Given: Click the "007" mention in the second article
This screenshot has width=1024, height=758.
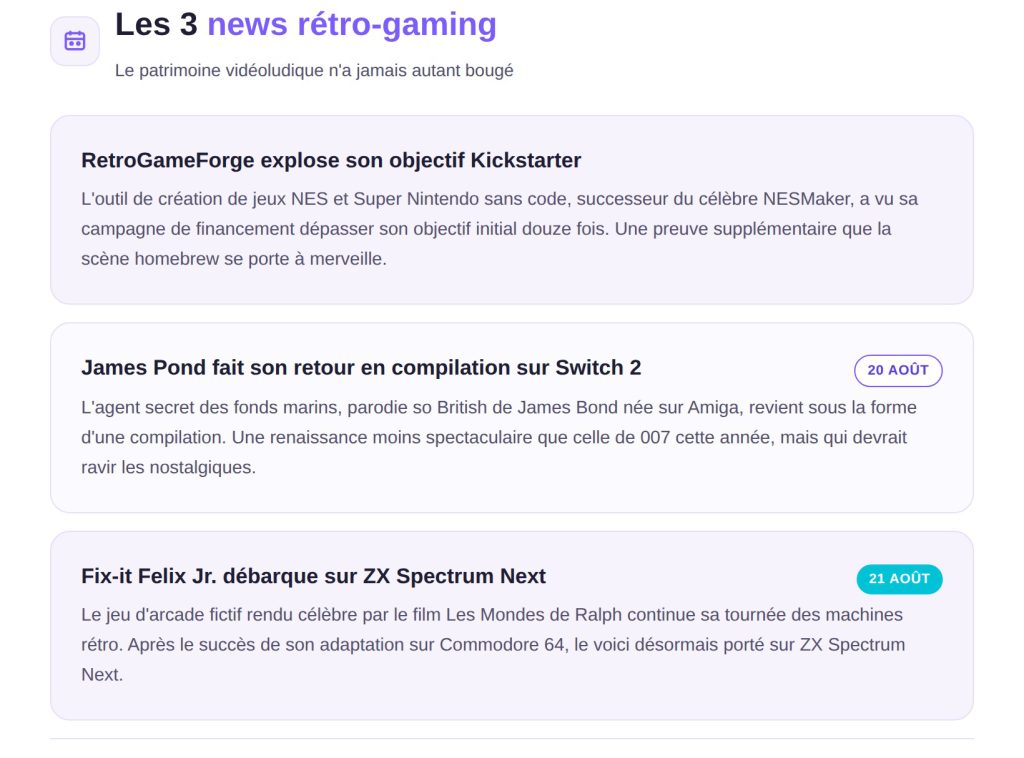Looking at the screenshot, I should pyautogui.click(x=655, y=437).
